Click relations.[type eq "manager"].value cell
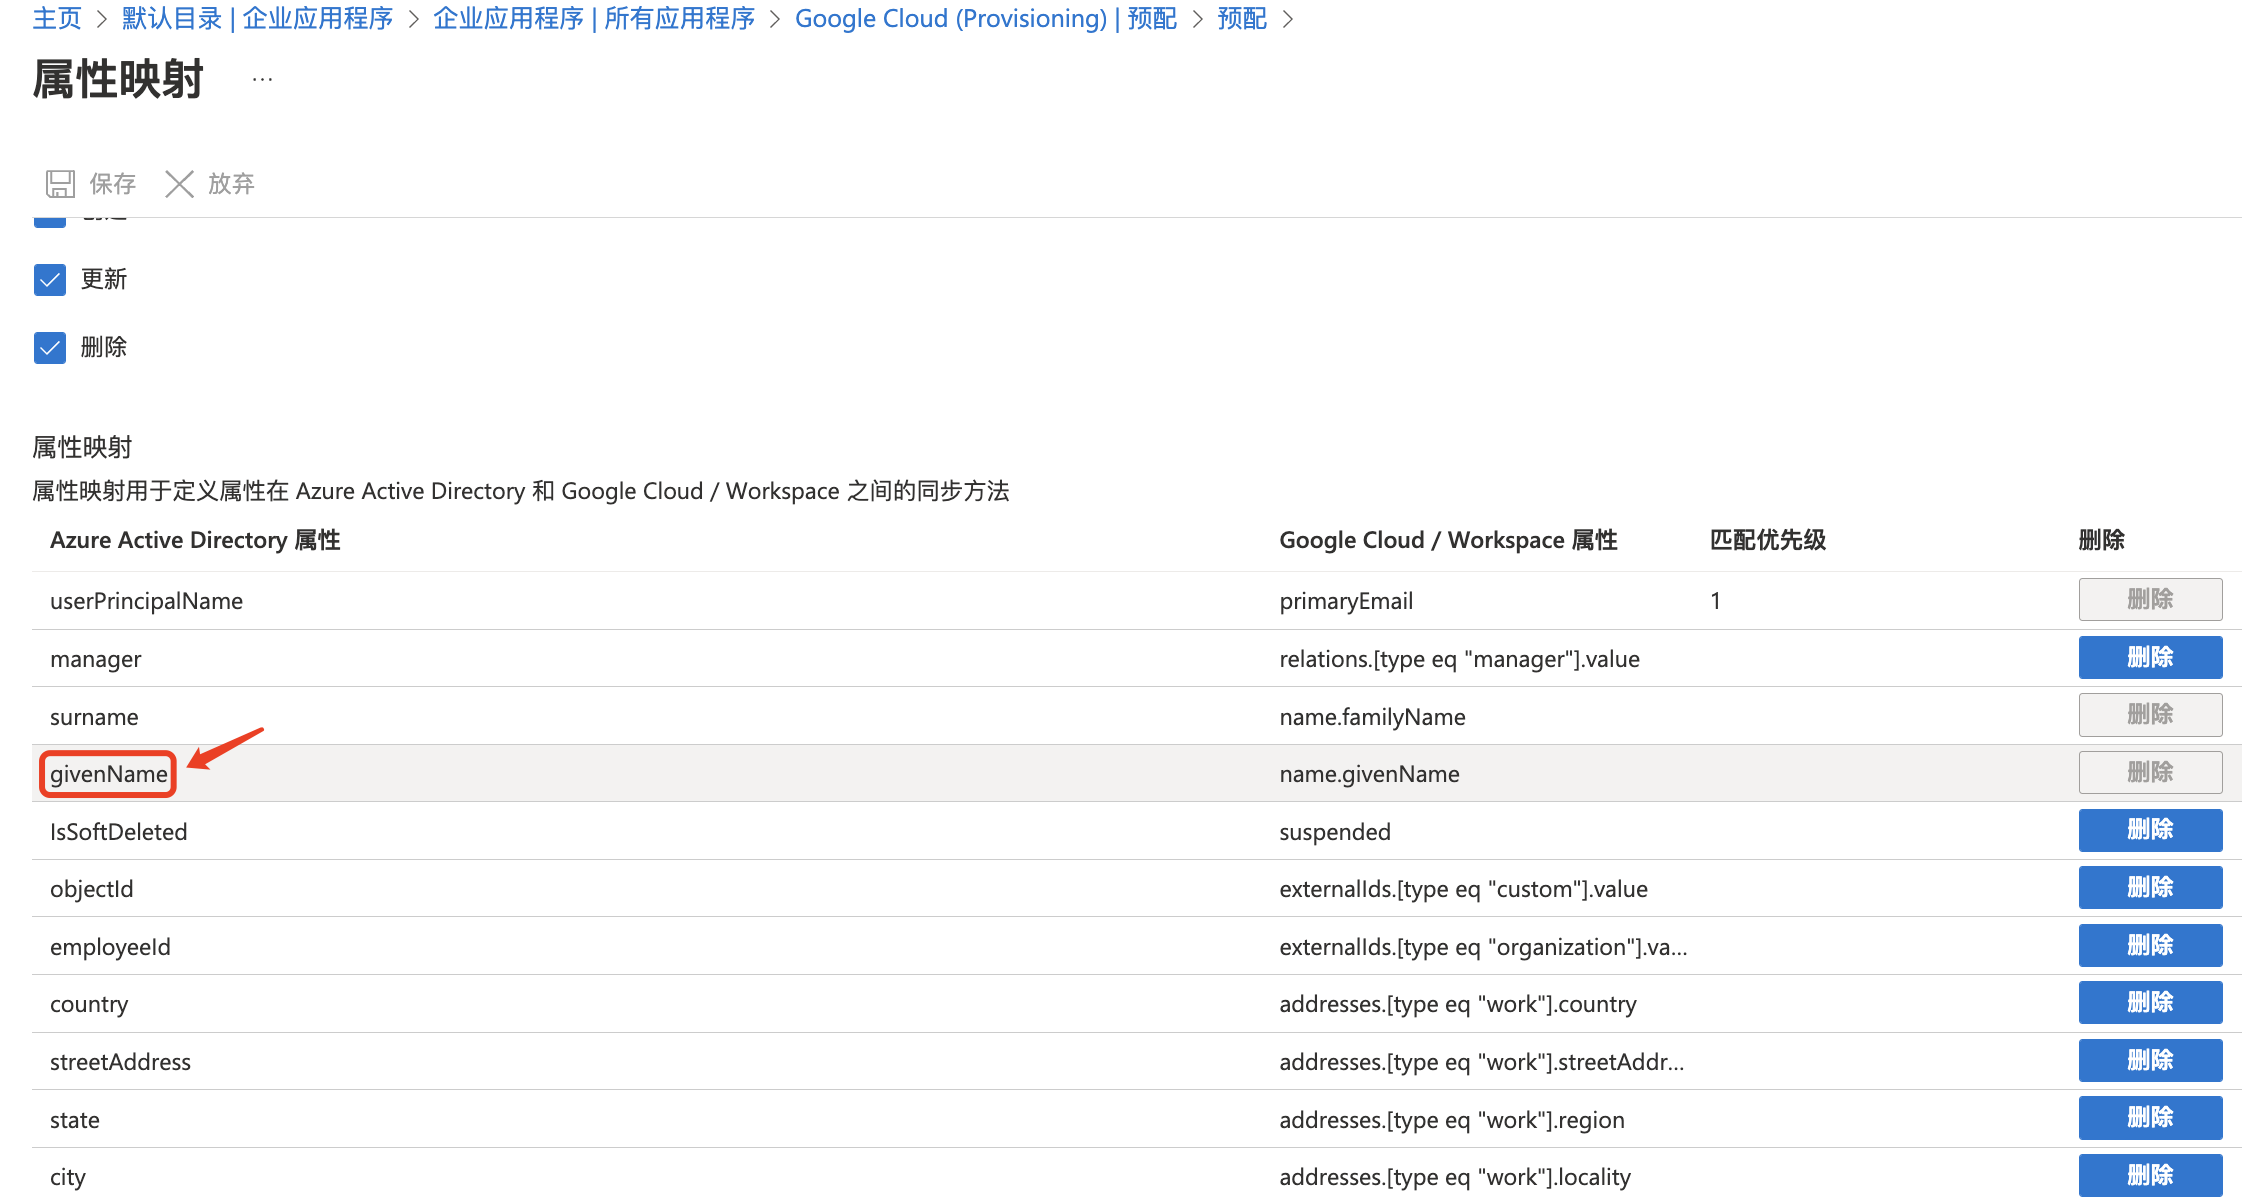Image resolution: width=2242 pixels, height=1204 pixels. coord(1459,659)
